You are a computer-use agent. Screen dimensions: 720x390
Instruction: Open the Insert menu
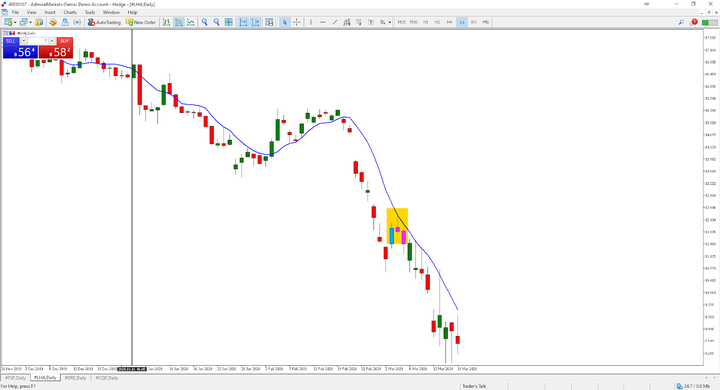[x=50, y=12]
